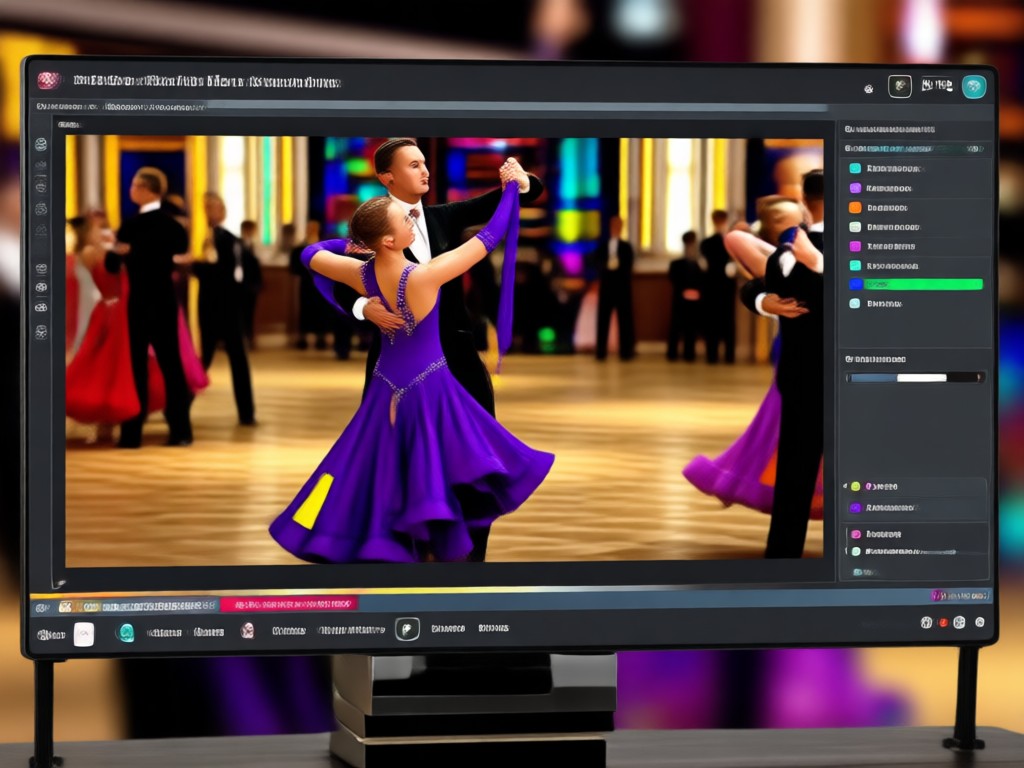Click the pink-red clip on the timeline strip
Image resolution: width=1024 pixels, height=768 pixels.
(289, 604)
